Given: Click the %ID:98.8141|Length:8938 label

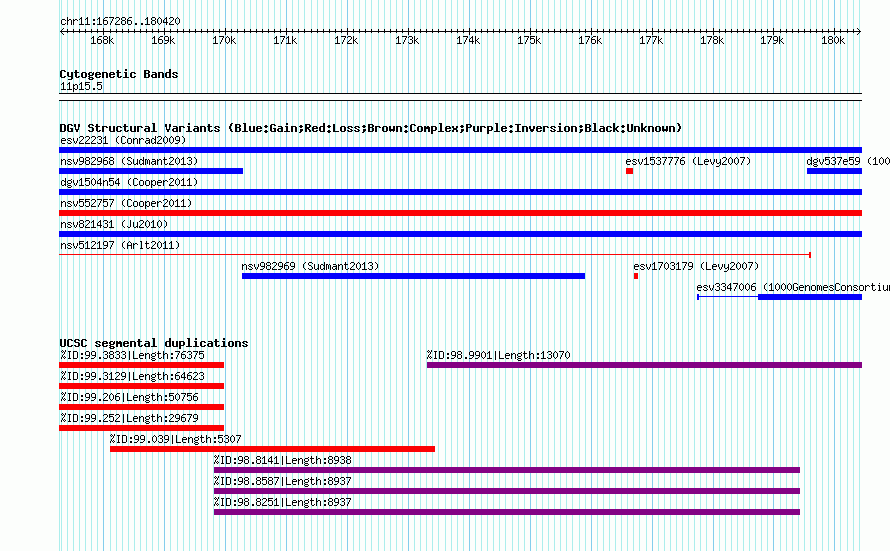Looking at the screenshot, I should 283,460.
